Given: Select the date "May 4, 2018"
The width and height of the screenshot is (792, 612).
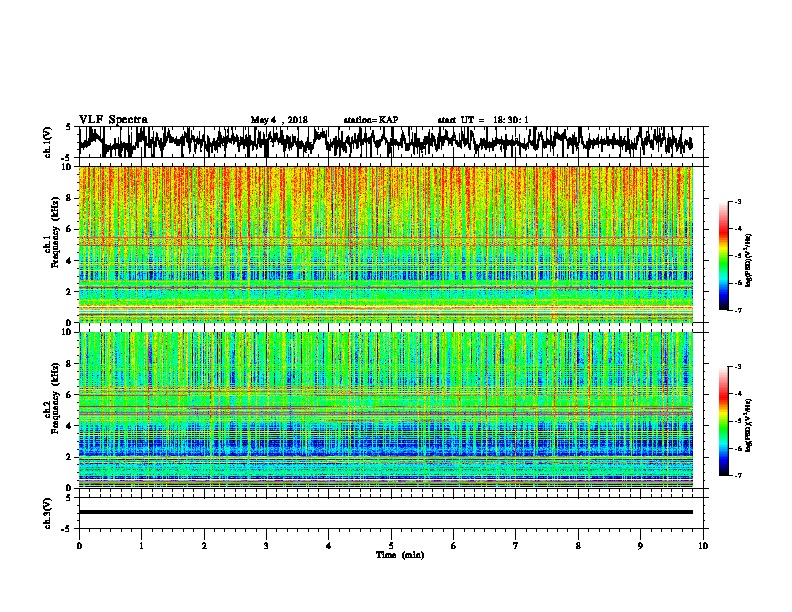Looking at the screenshot, I should tap(279, 120).
